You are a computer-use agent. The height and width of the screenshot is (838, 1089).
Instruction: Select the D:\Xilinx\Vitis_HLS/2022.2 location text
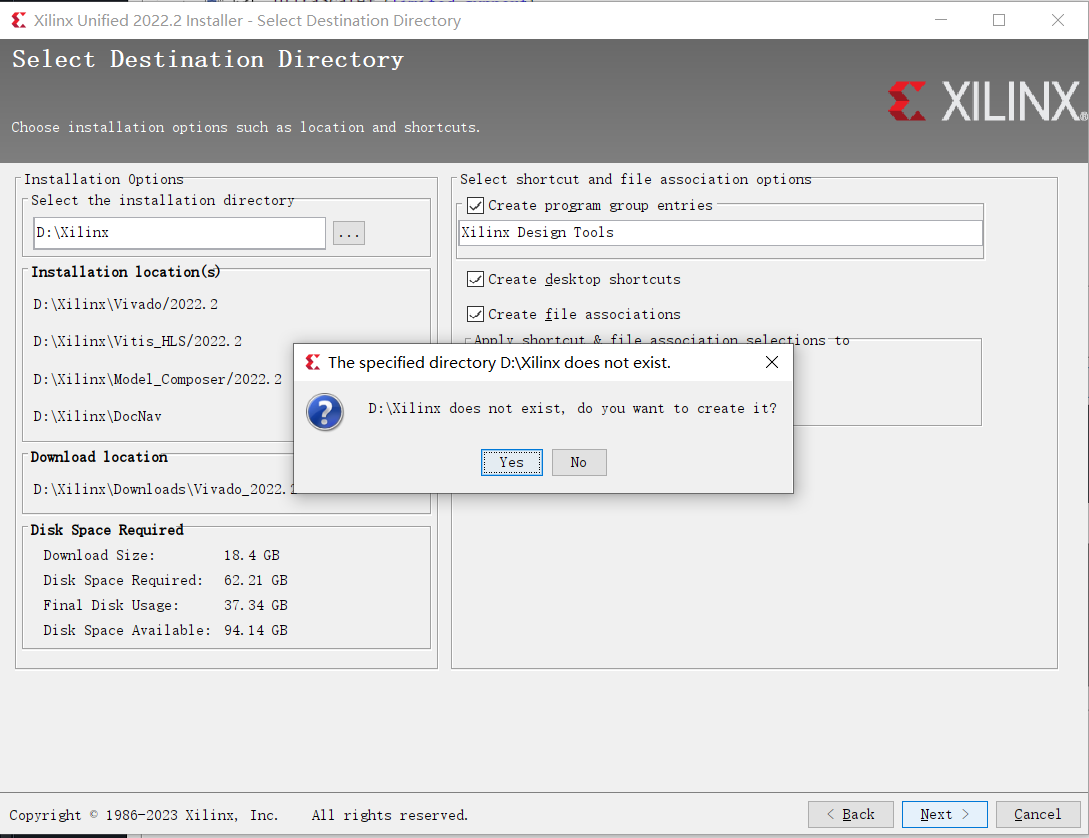click(138, 342)
